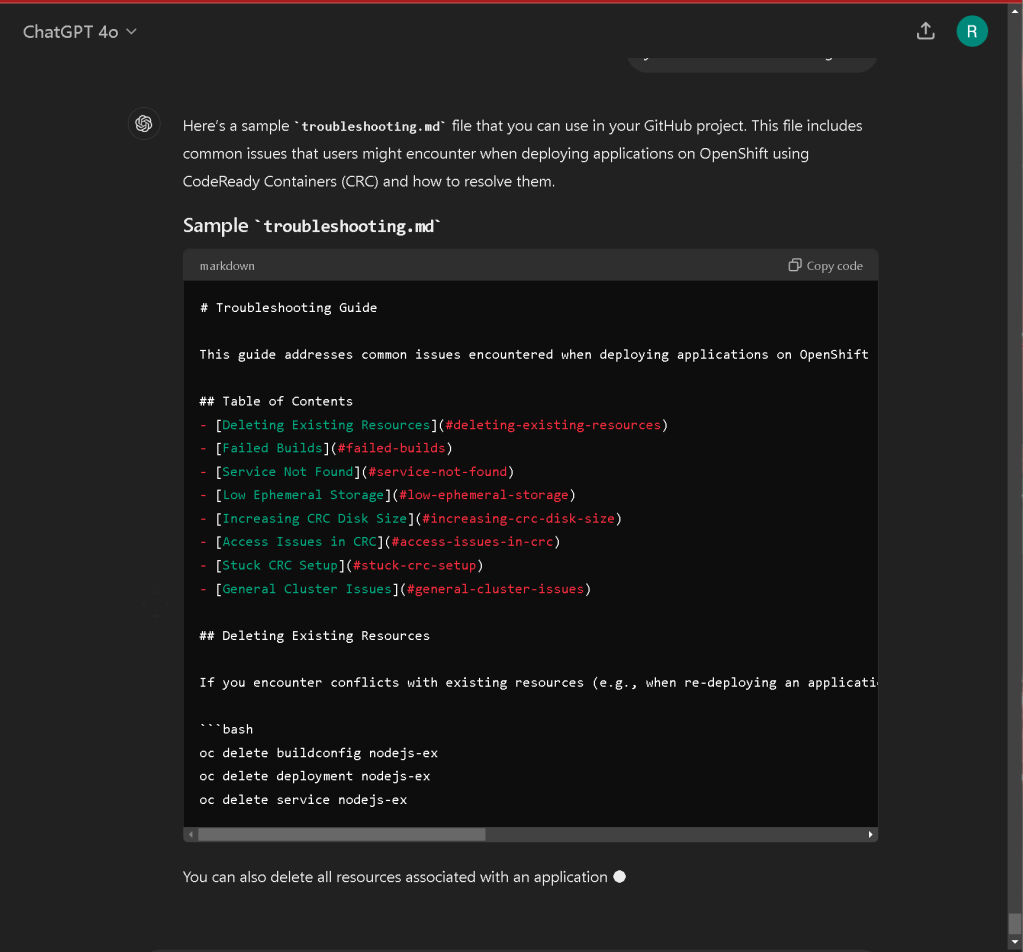
Task: Click the page vertical scrollbar thumb
Action: point(1015,924)
